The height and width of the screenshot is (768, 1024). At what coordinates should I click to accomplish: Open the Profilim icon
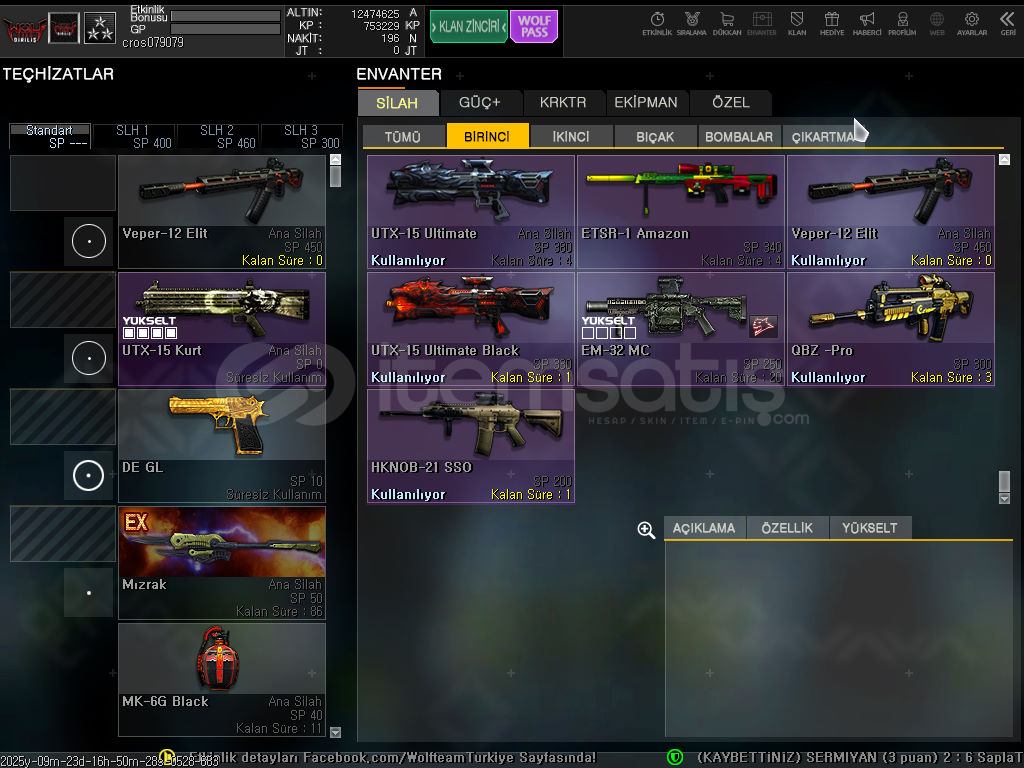tap(902, 24)
